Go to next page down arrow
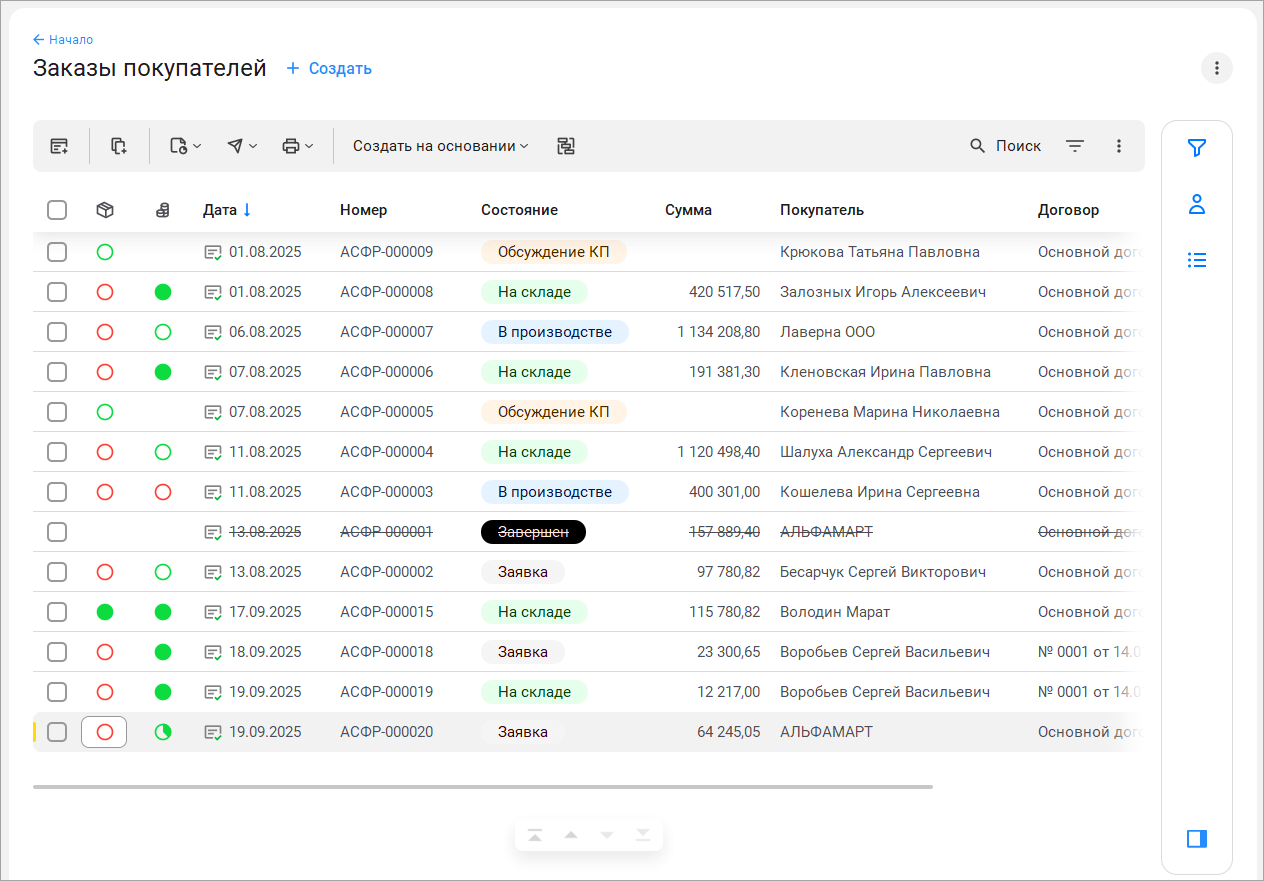 point(607,835)
